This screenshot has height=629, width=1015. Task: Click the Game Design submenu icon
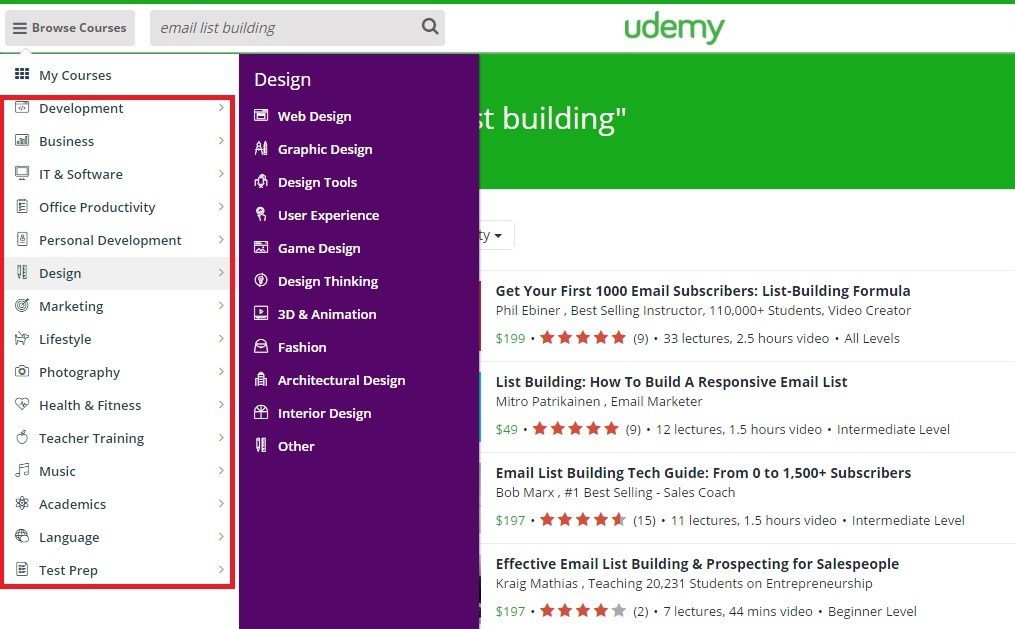click(261, 247)
